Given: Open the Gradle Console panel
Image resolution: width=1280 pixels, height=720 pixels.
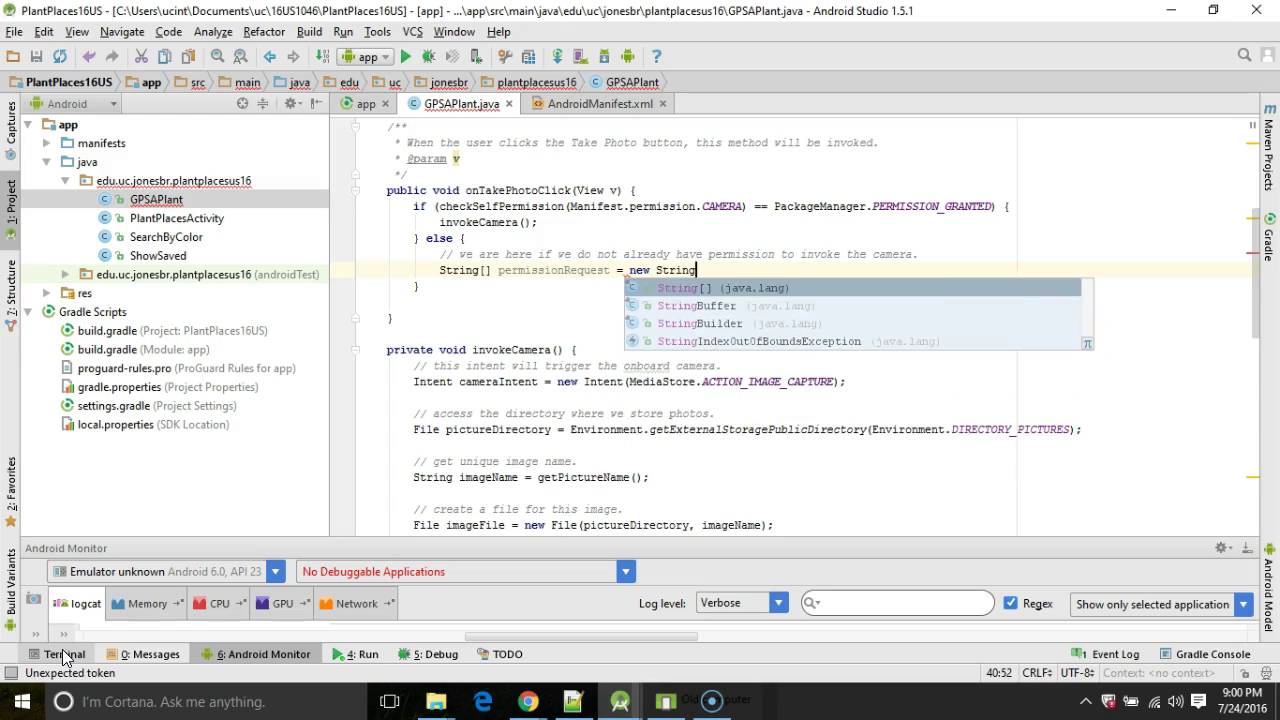Looking at the screenshot, I should (1205, 654).
